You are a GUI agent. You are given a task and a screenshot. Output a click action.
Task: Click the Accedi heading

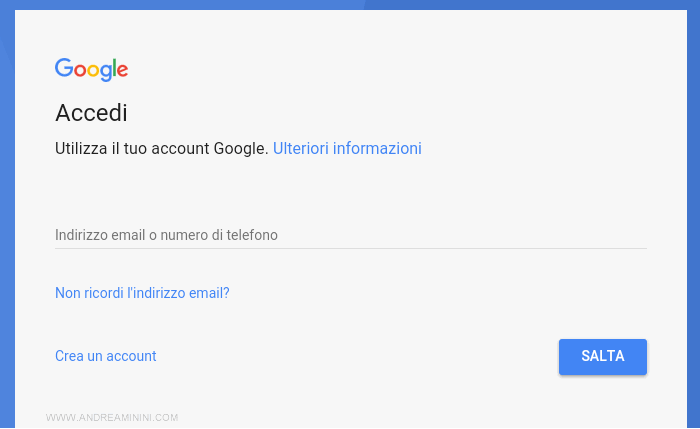click(91, 112)
